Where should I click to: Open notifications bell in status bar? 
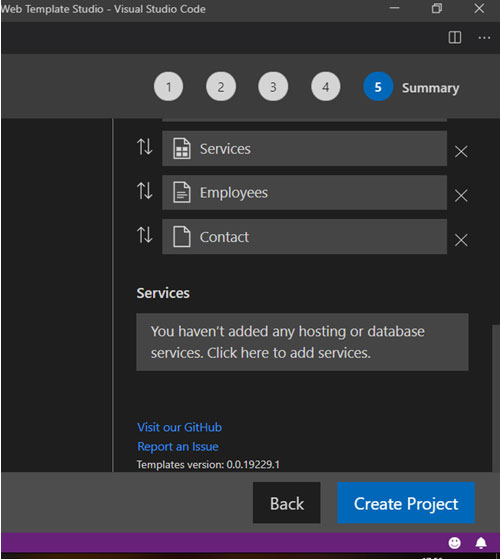pos(481,543)
